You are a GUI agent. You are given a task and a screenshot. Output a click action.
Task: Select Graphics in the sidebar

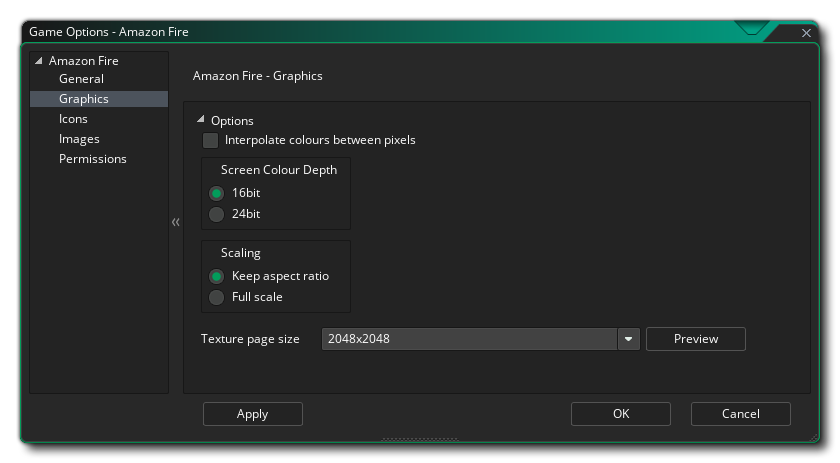coord(84,99)
